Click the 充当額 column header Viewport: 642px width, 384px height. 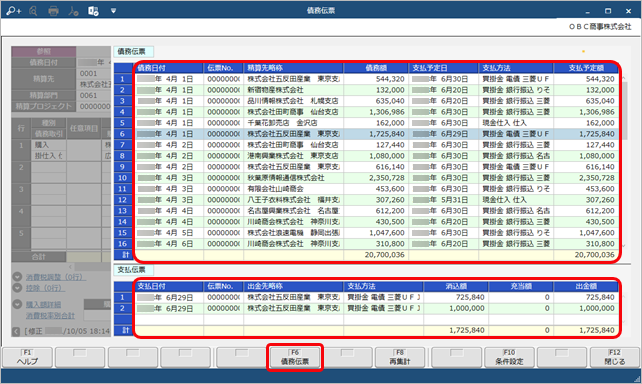[521, 286]
